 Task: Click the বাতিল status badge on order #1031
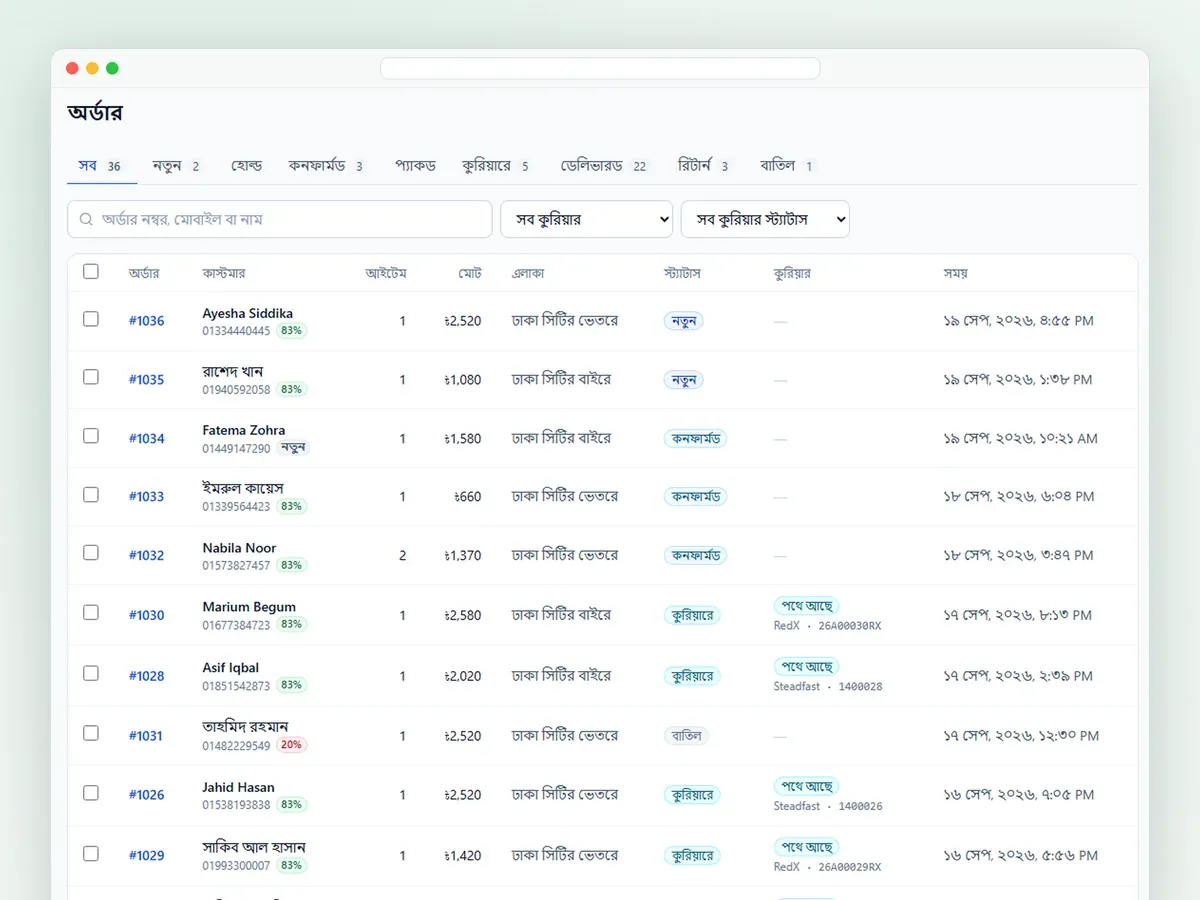(x=686, y=736)
